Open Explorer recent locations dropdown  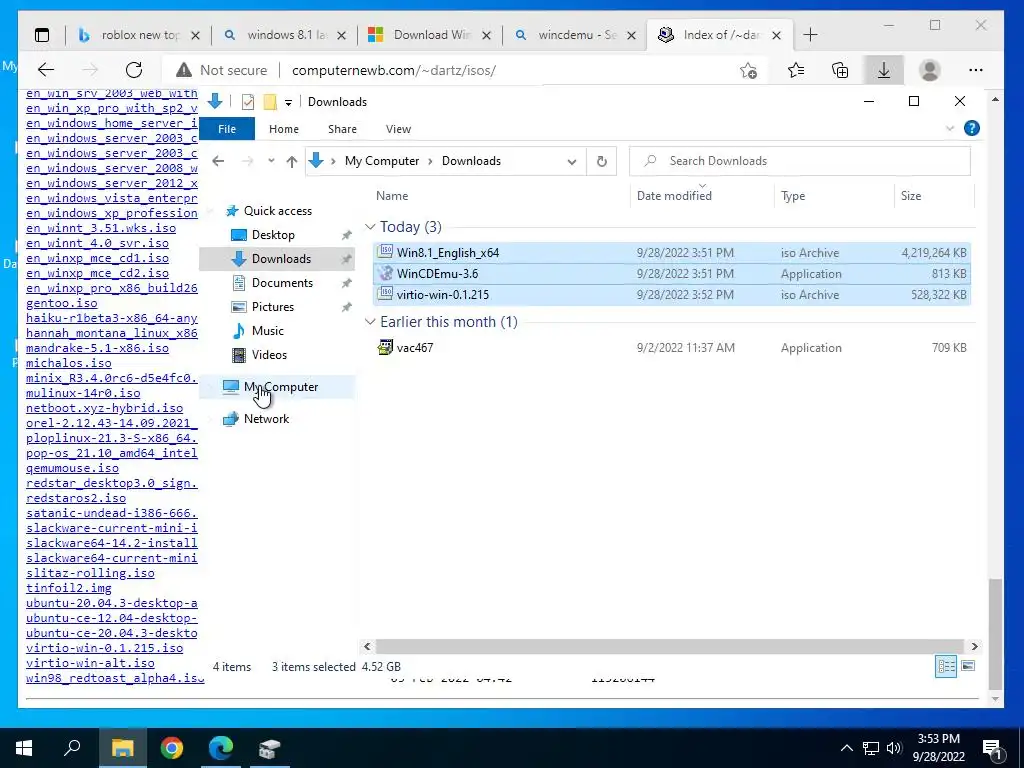click(271, 161)
